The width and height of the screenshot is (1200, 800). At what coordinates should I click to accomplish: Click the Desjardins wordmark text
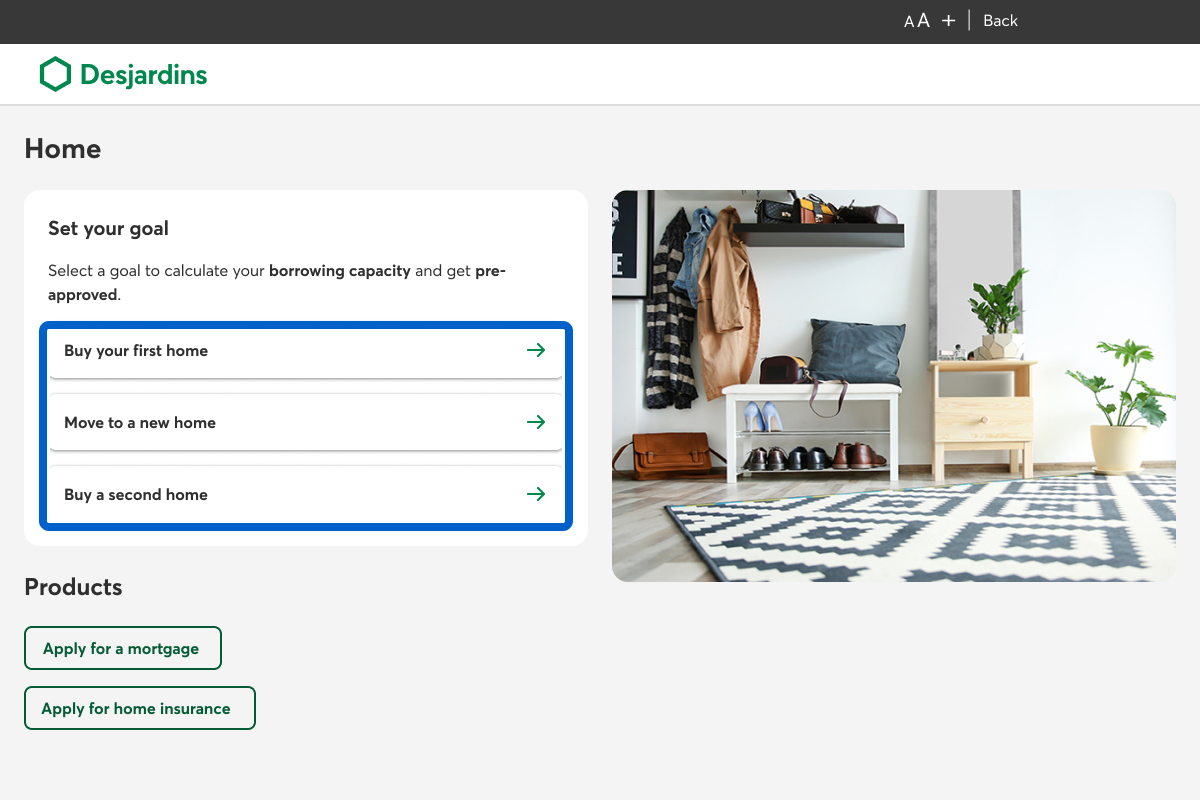point(143,75)
